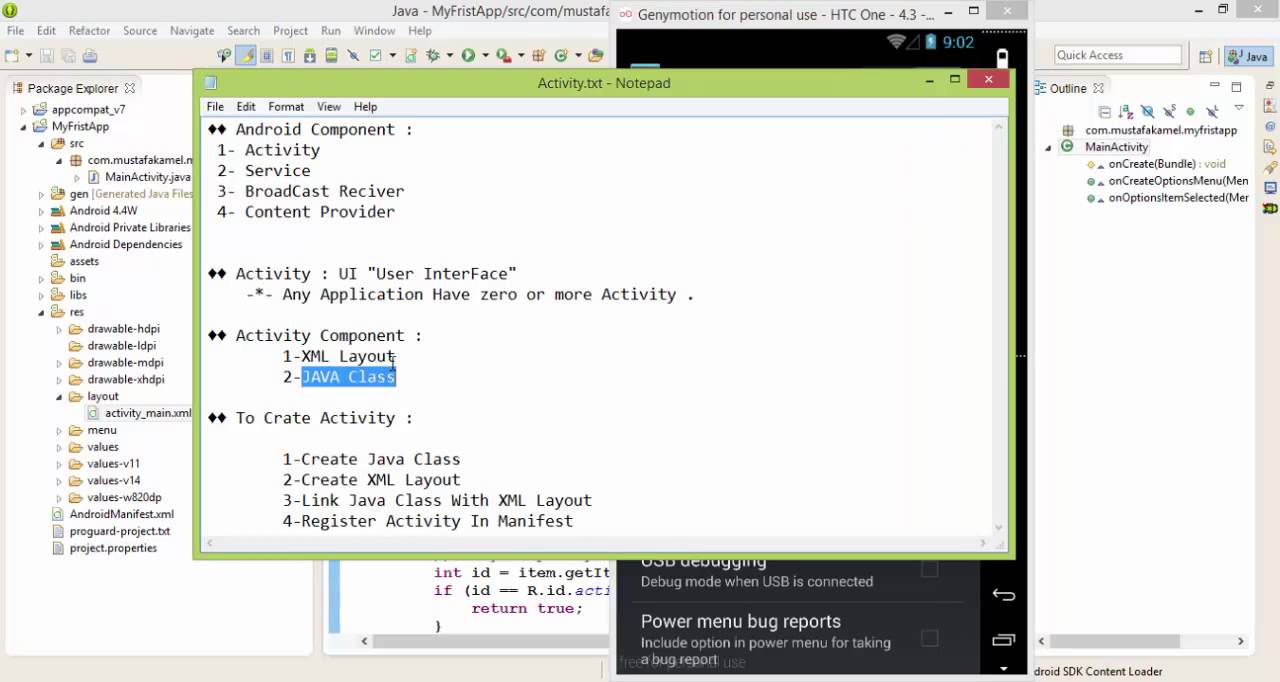Toggle Hide Non-Public Members icon in Outline
The width and height of the screenshot is (1280, 682).
click(x=1190, y=111)
